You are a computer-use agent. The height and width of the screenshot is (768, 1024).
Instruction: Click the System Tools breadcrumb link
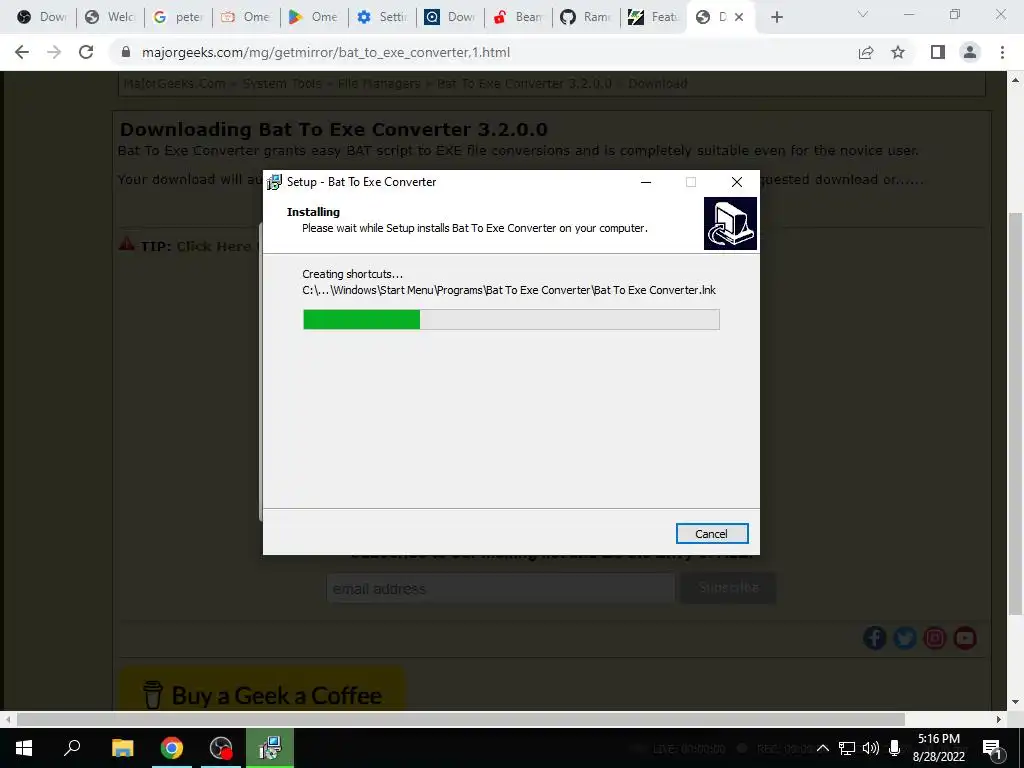tap(282, 84)
